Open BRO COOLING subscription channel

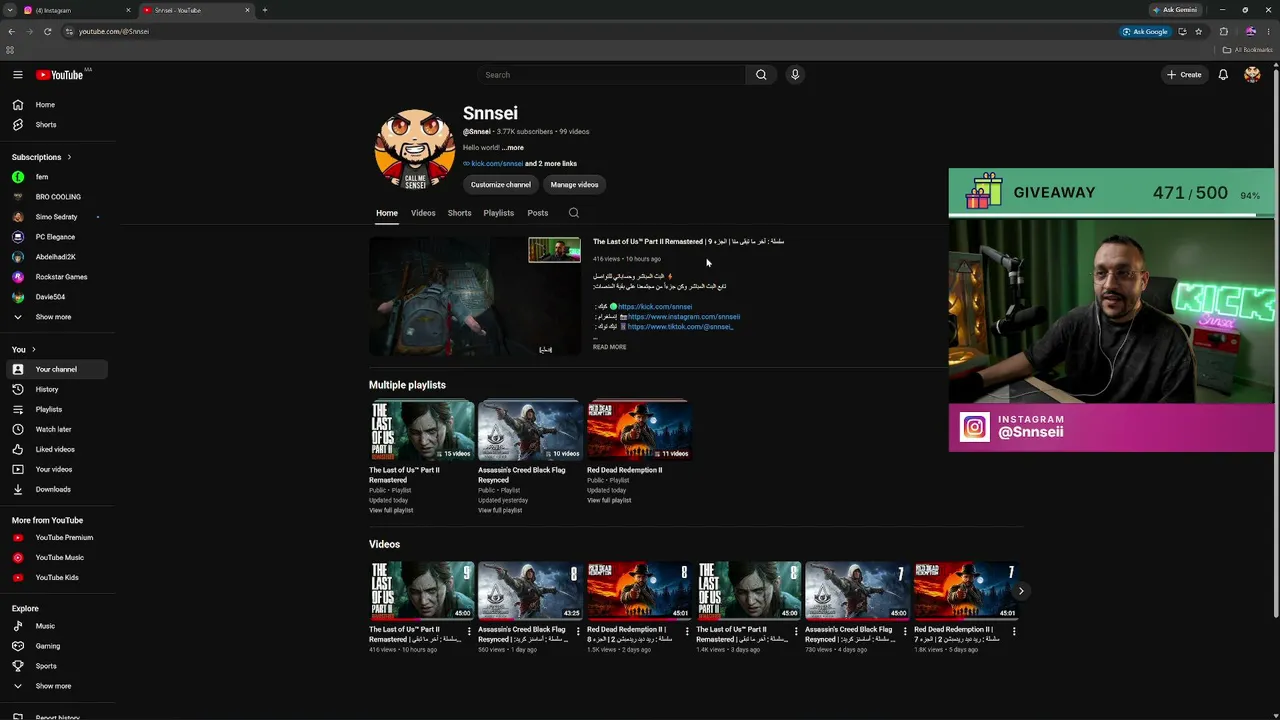point(59,197)
